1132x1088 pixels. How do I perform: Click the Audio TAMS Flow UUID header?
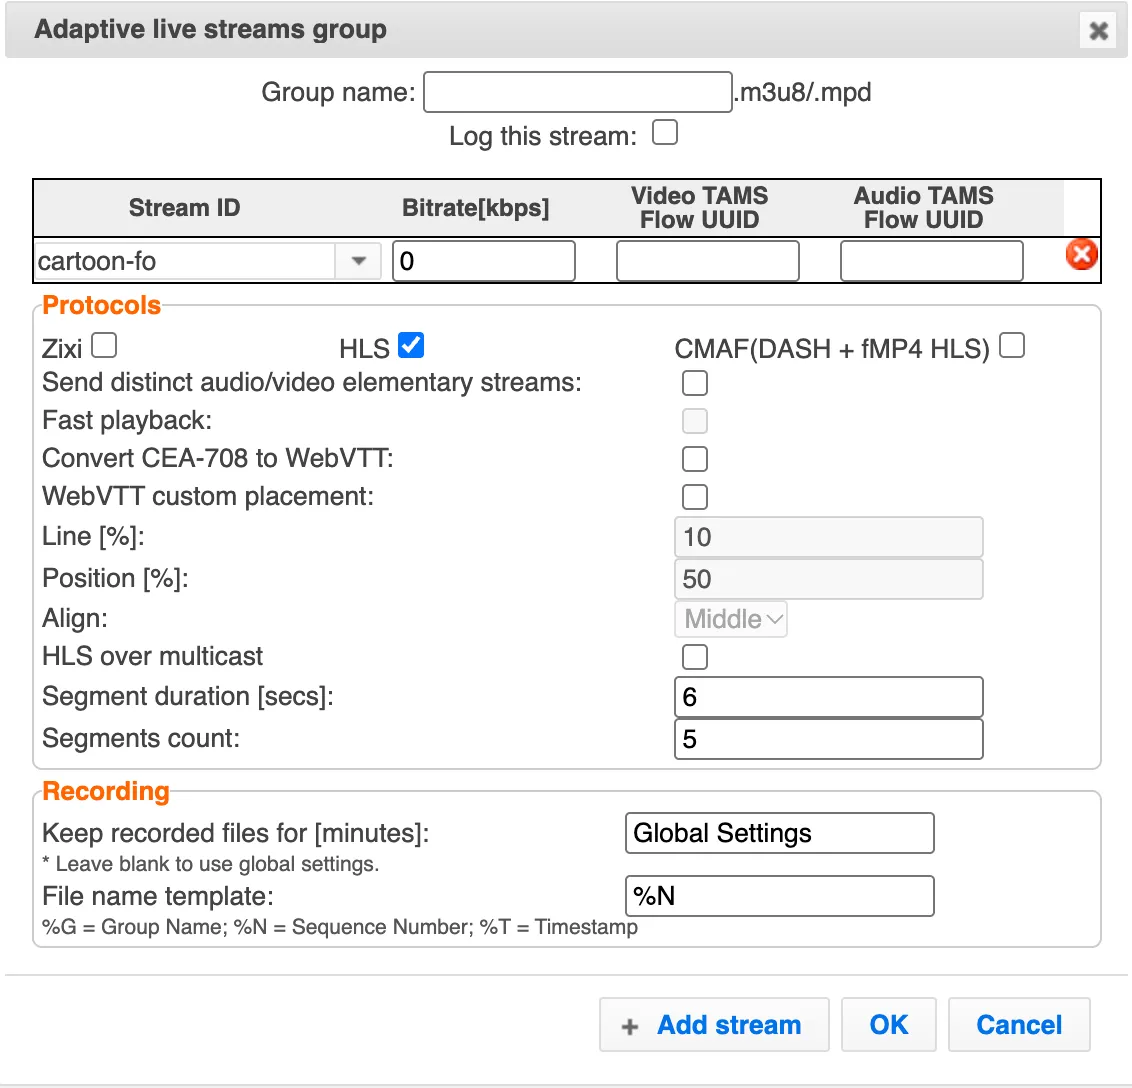923,208
